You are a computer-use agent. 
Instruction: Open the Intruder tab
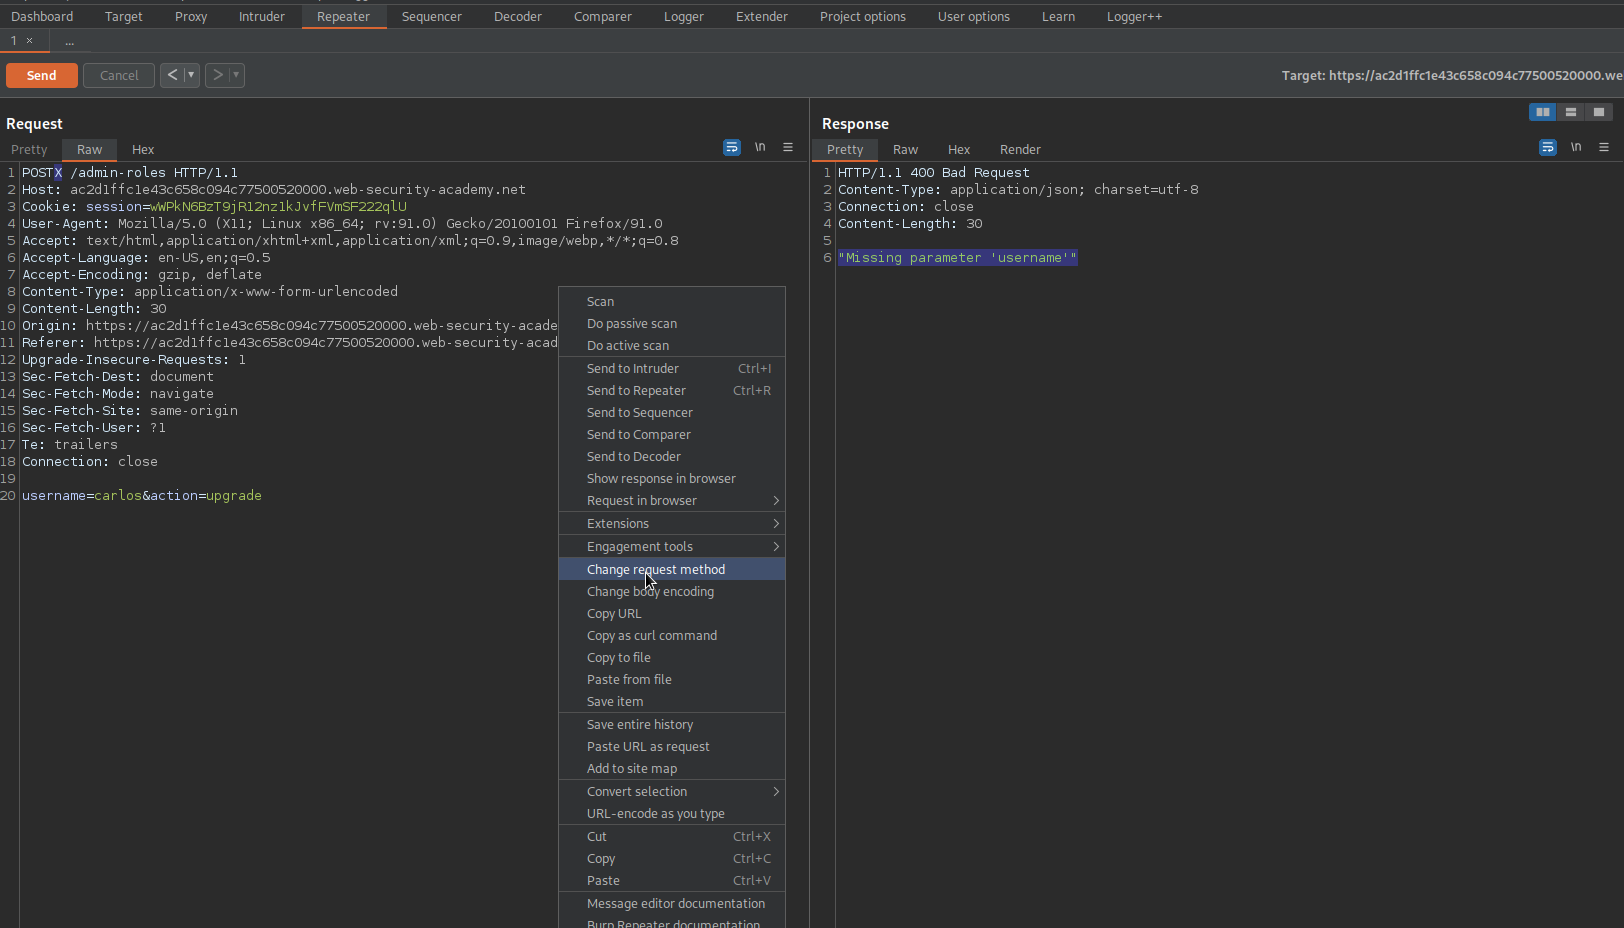(x=262, y=16)
